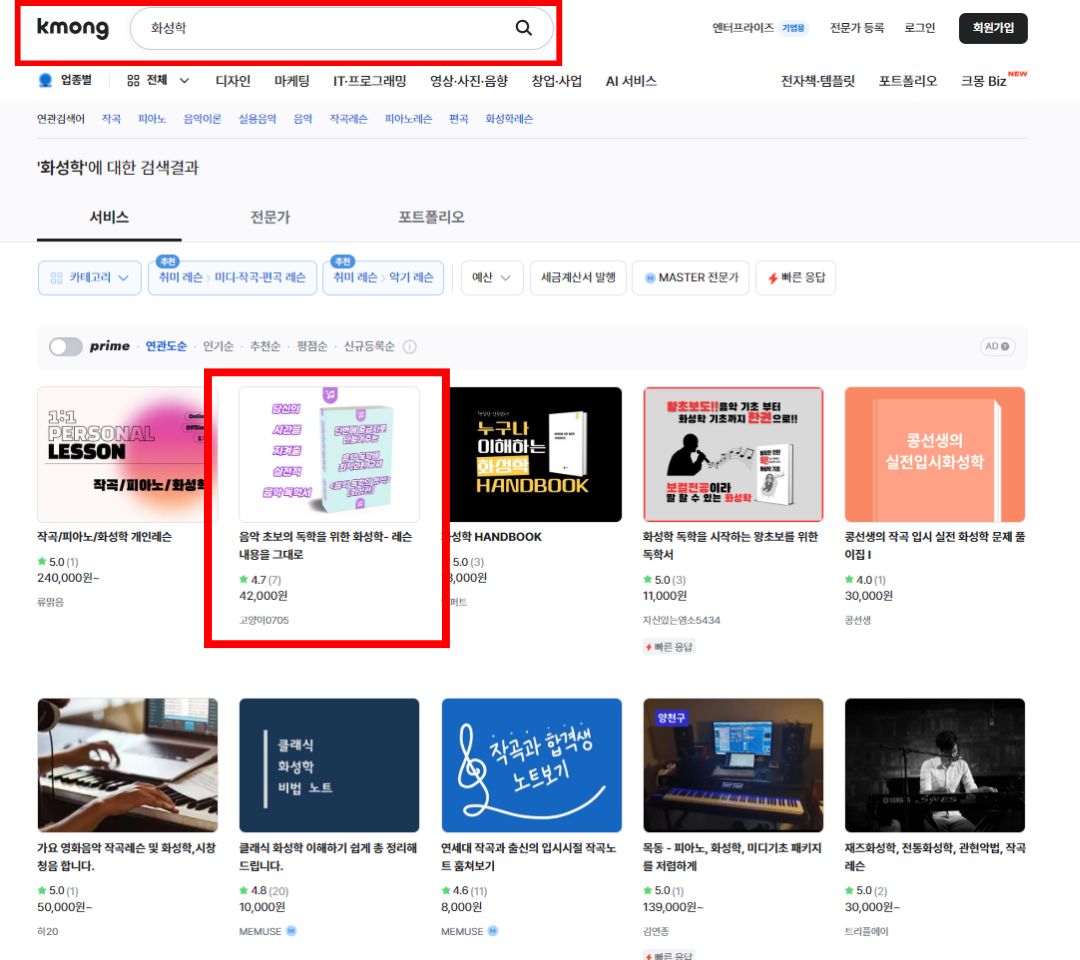Sort by 추천순

tap(265, 346)
